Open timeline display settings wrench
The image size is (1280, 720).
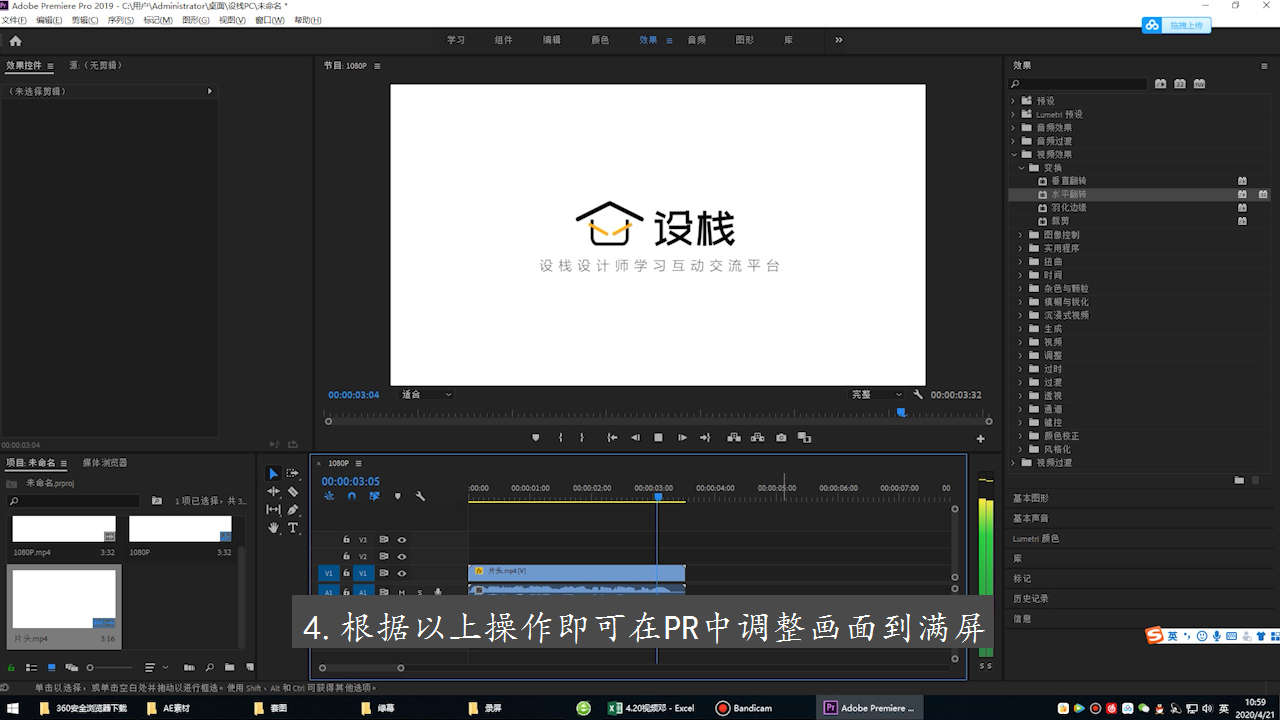point(420,496)
